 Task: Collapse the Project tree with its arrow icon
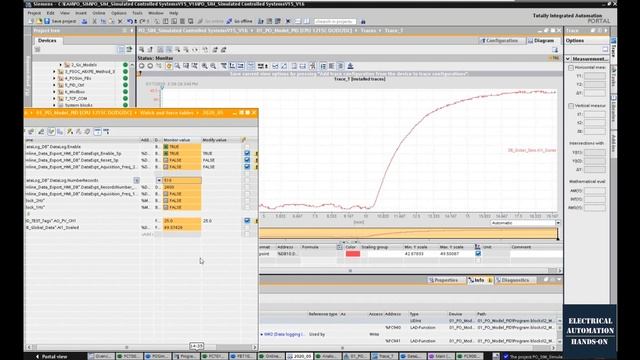tap(131, 31)
